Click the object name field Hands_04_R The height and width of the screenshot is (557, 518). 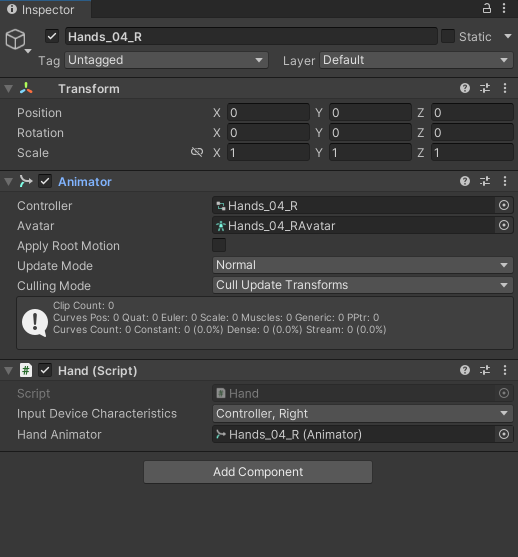251,37
